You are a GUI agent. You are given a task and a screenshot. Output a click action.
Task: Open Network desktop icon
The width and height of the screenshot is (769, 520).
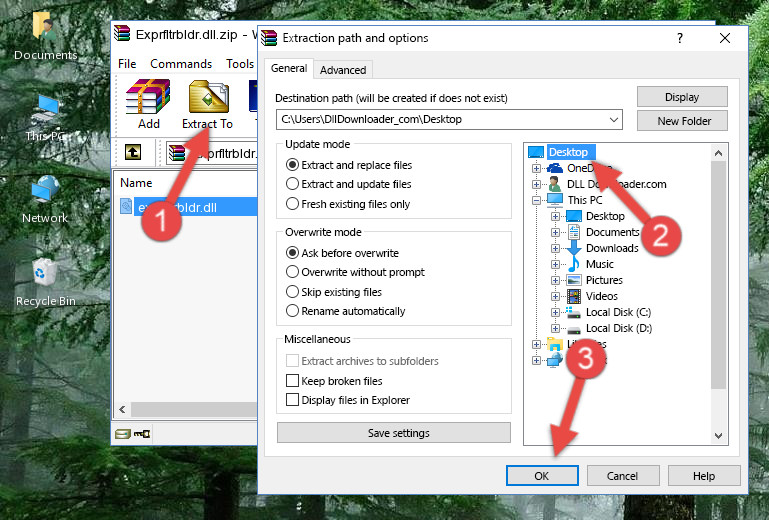pyautogui.click(x=45, y=200)
